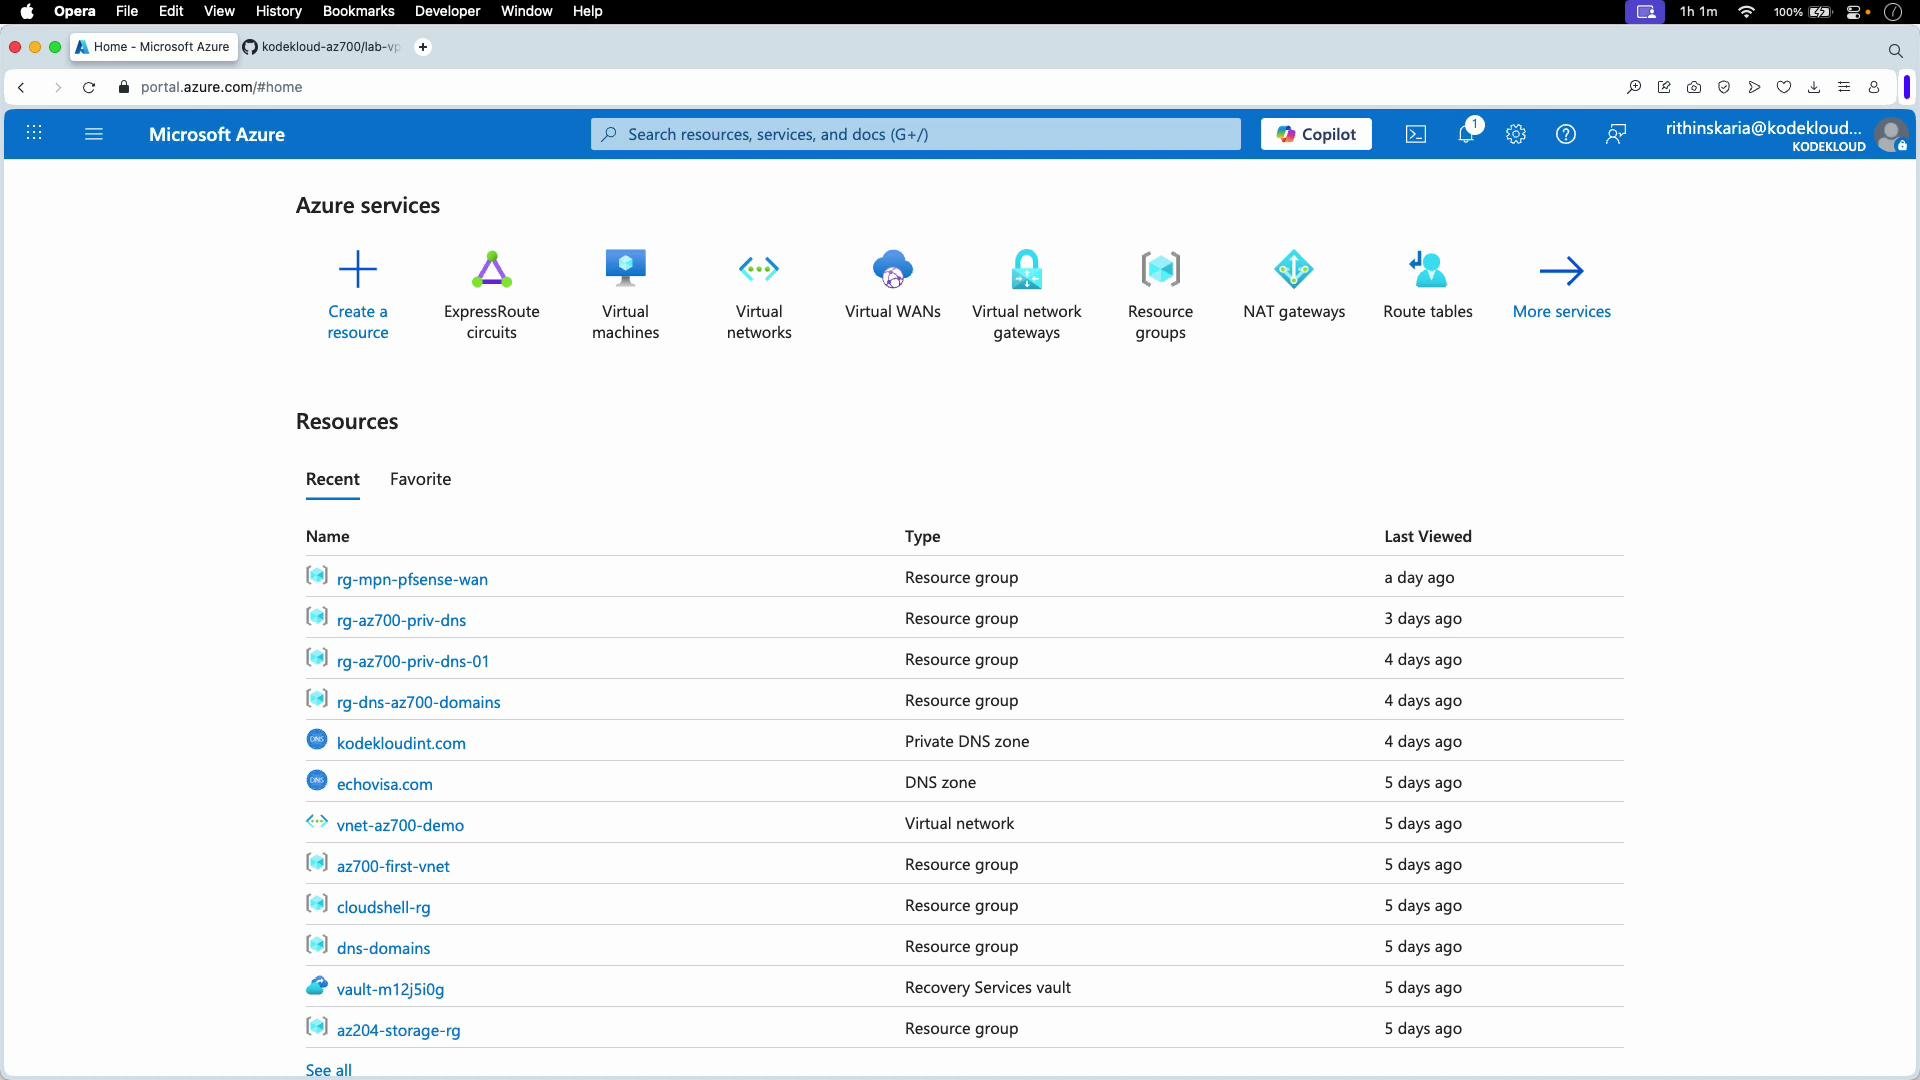
Task: Open rg-az700-priv-dns-01 resource group
Action: (413, 661)
